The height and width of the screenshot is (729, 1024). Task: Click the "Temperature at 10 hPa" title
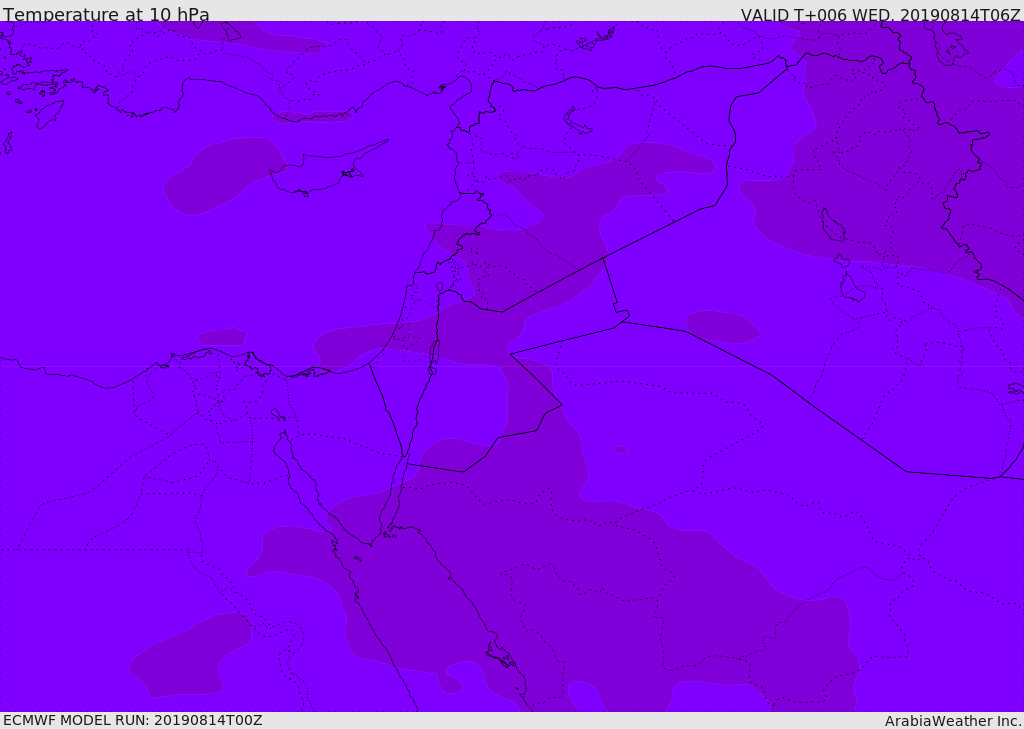pyautogui.click(x=106, y=15)
